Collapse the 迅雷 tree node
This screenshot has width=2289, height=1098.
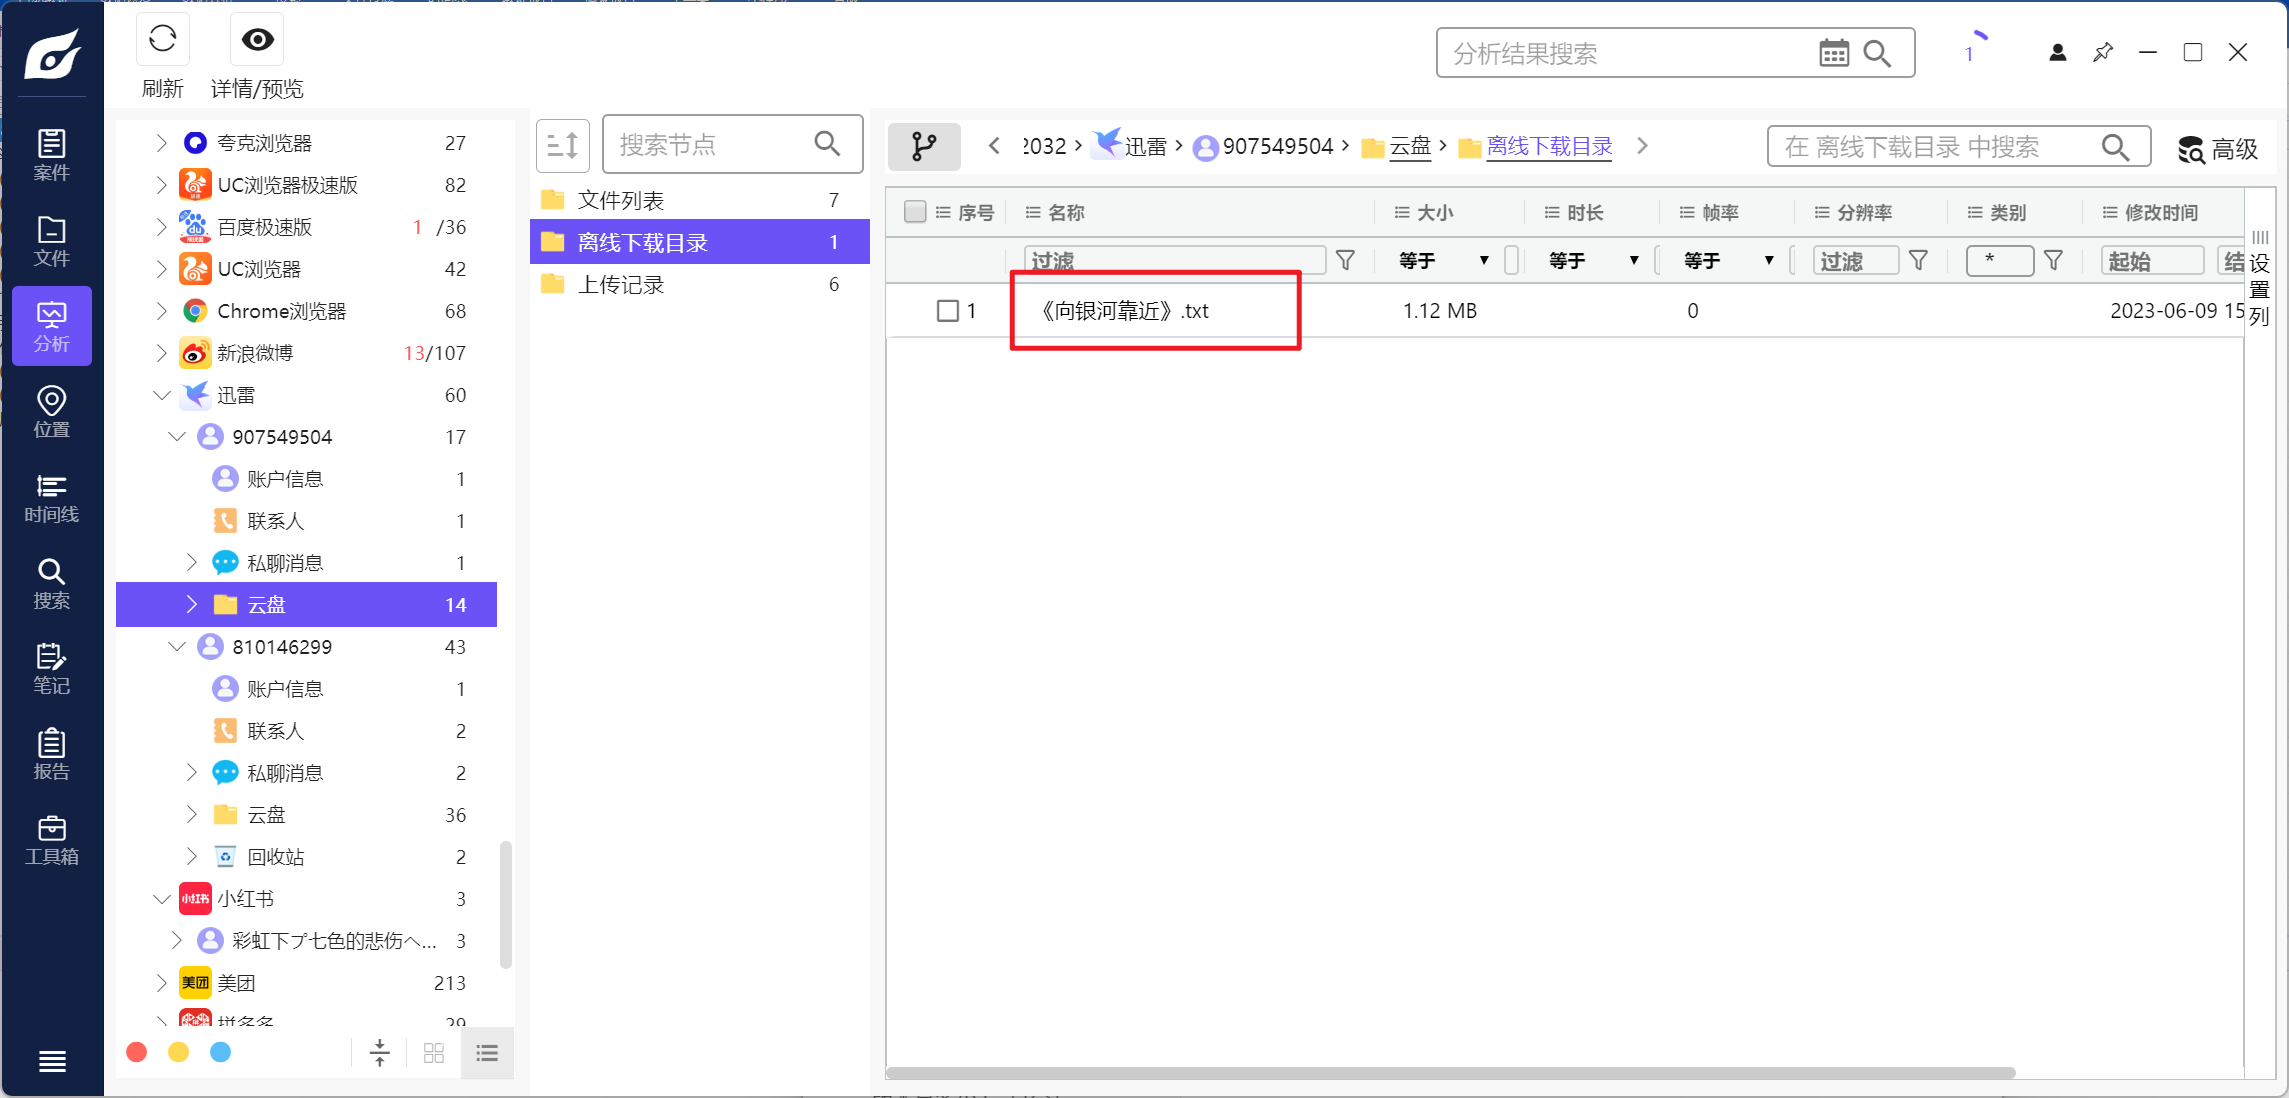click(161, 395)
